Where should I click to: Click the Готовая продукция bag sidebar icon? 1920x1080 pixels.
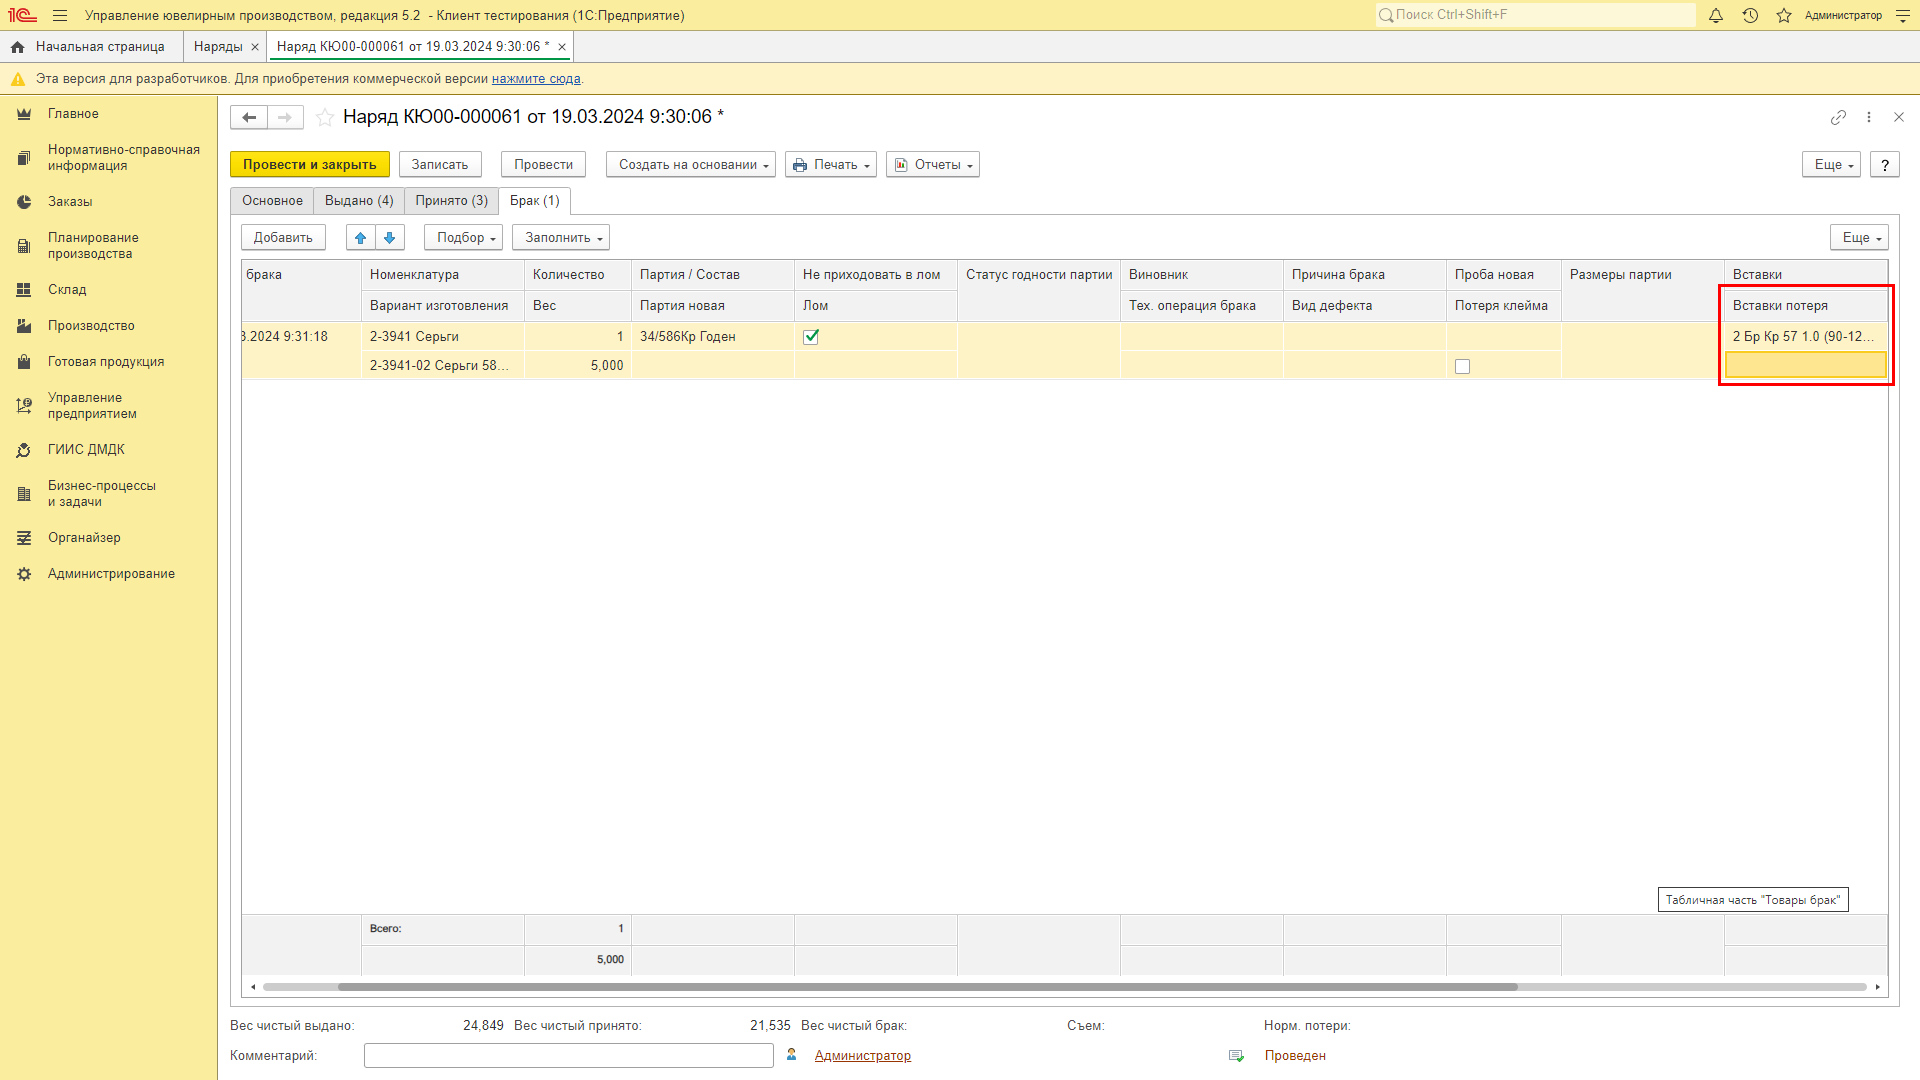24,362
